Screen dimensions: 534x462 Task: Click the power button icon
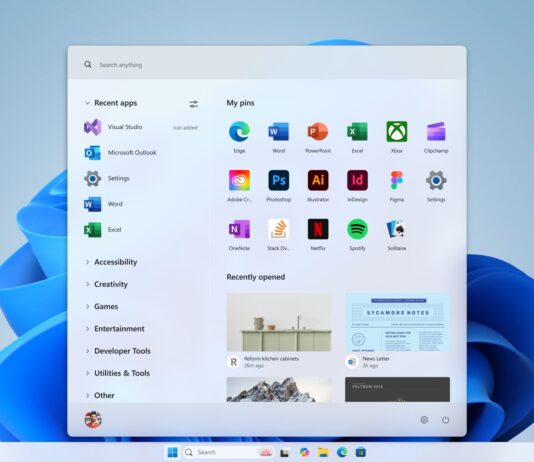445,420
